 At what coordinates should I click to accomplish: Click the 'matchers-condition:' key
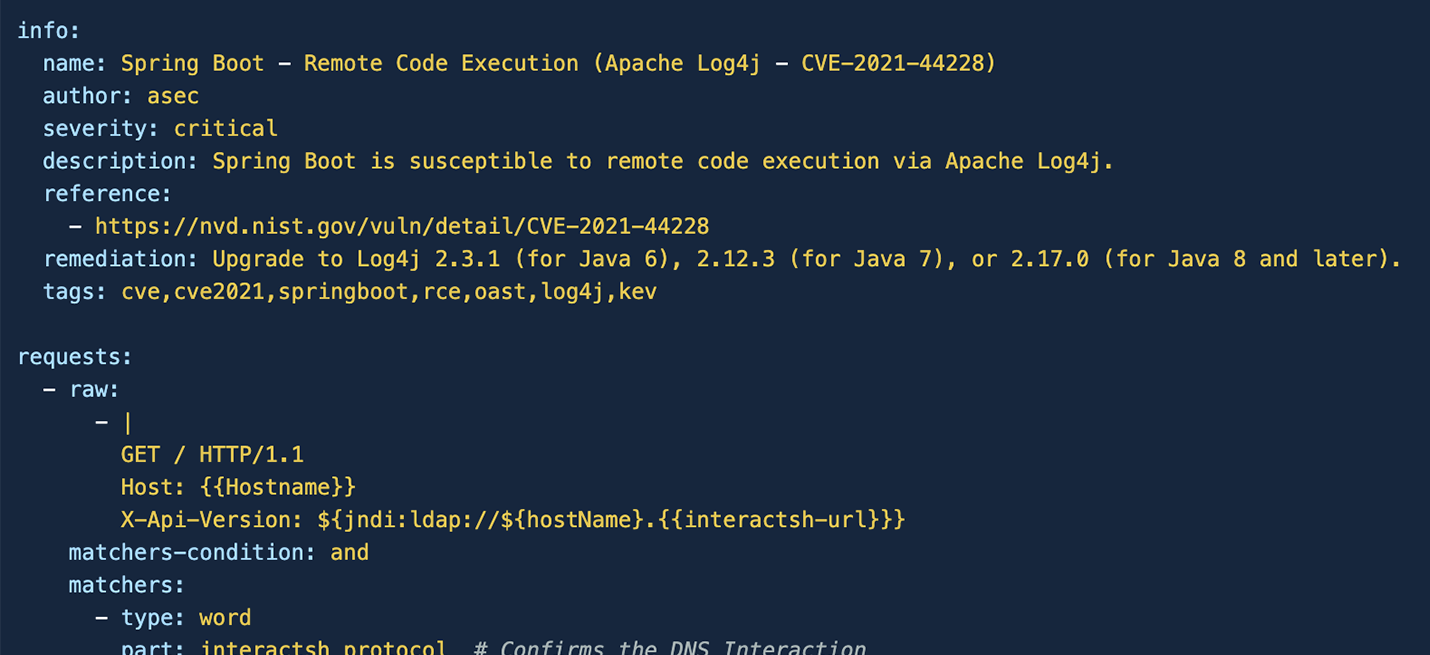tap(193, 552)
